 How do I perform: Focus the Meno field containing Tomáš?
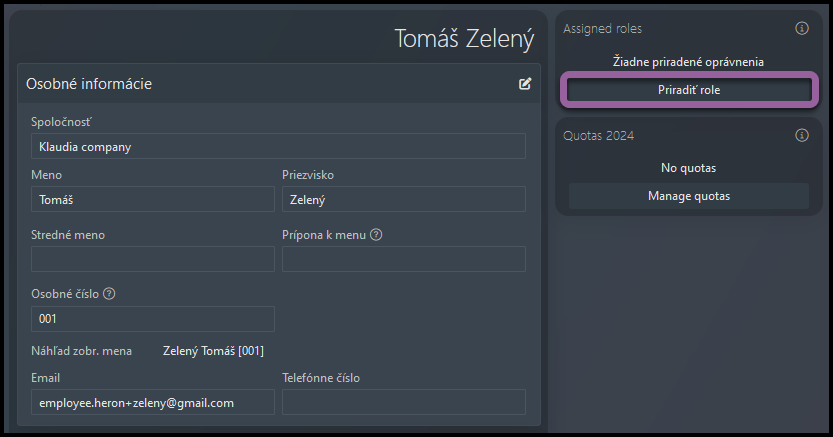[153, 200]
